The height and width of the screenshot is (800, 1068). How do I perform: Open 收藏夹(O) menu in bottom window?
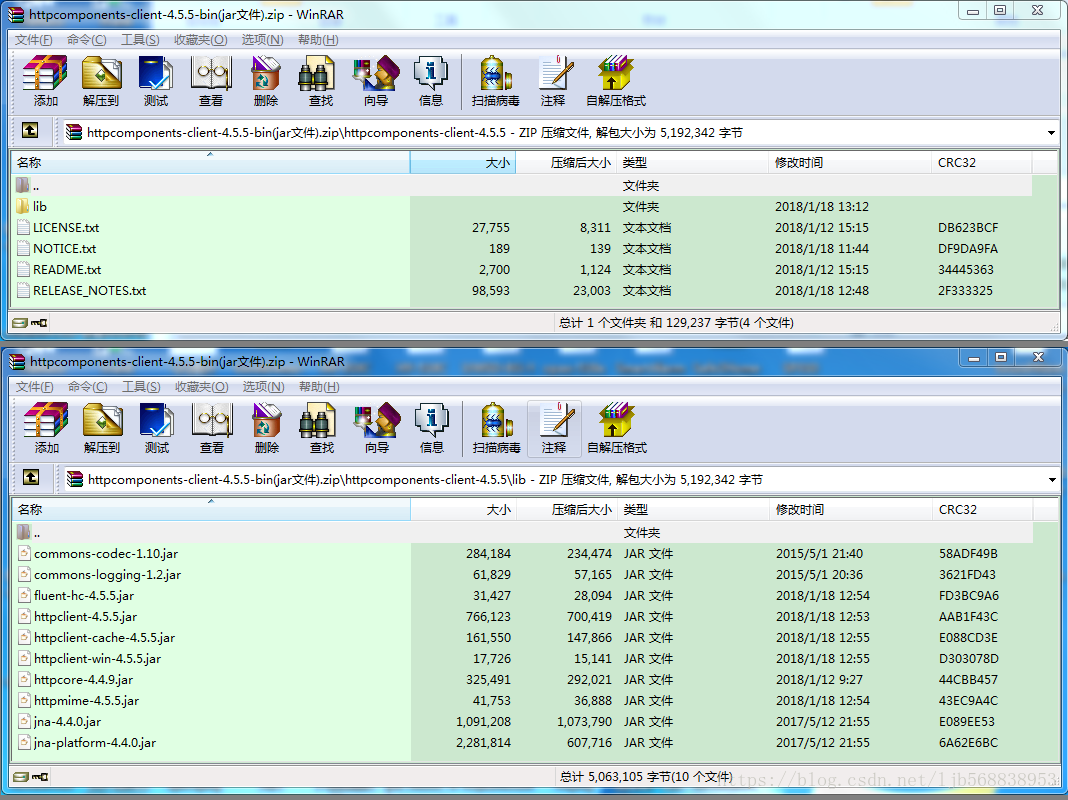pos(202,387)
